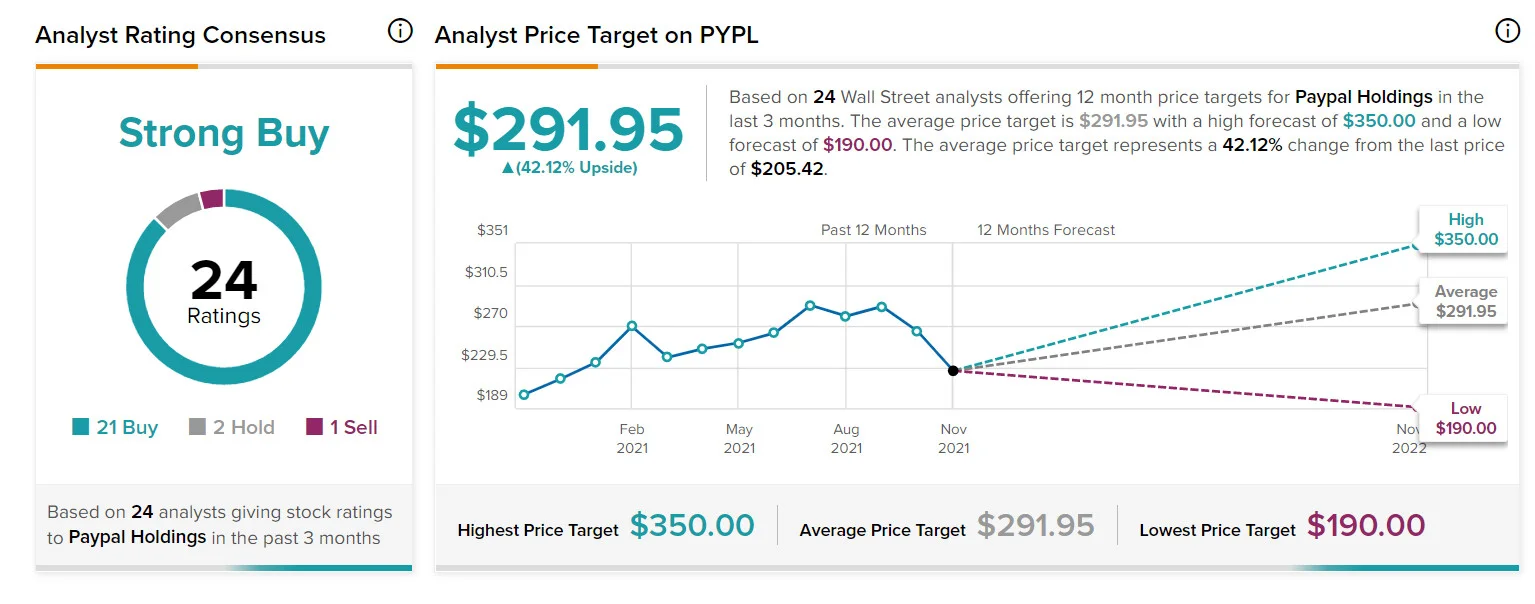Click info icon beside Analyst Rating Consensus
1535x604 pixels.
(x=400, y=32)
